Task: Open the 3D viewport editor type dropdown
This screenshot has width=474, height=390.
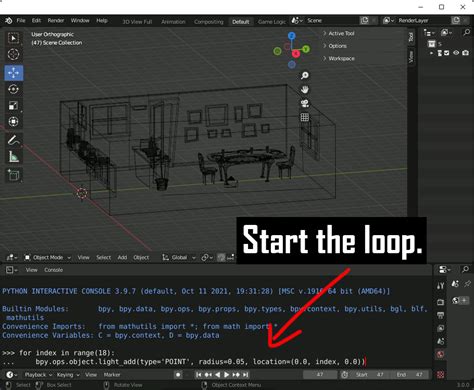Action: pyautogui.click(x=12, y=257)
